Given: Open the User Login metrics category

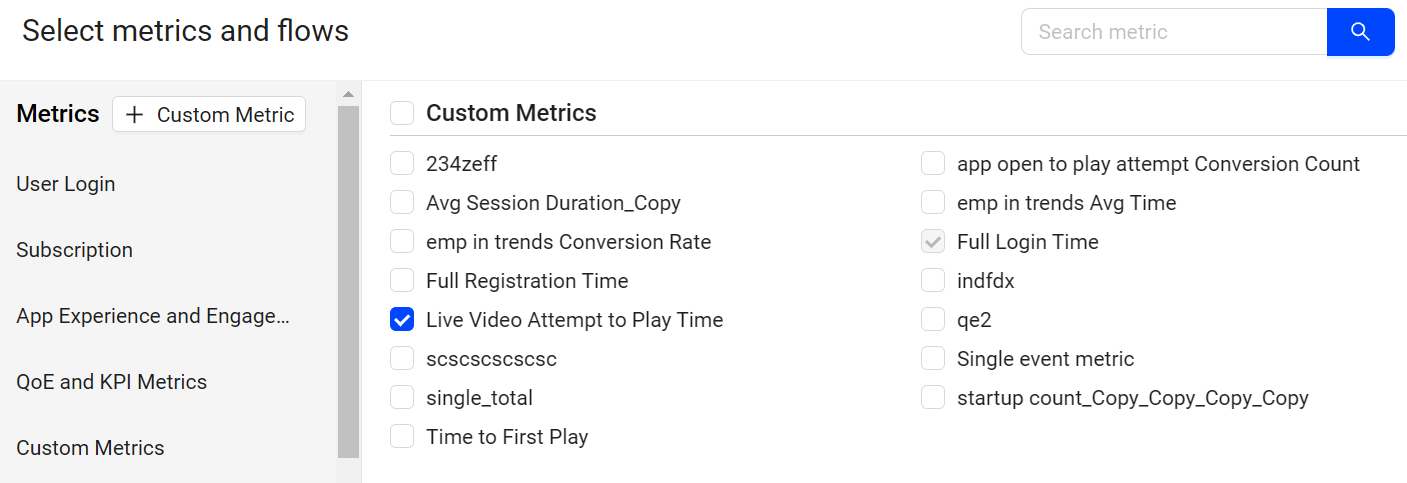Looking at the screenshot, I should point(66,184).
